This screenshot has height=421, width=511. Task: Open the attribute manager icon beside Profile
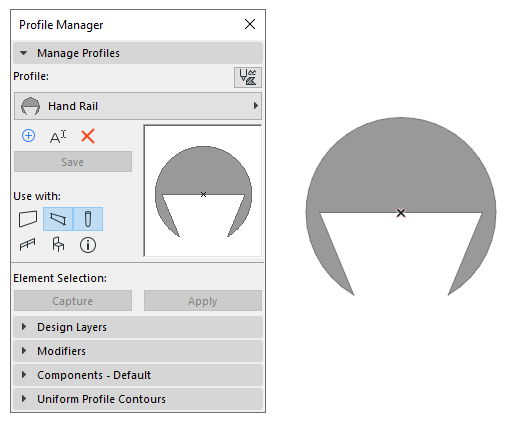coord(248,77)
